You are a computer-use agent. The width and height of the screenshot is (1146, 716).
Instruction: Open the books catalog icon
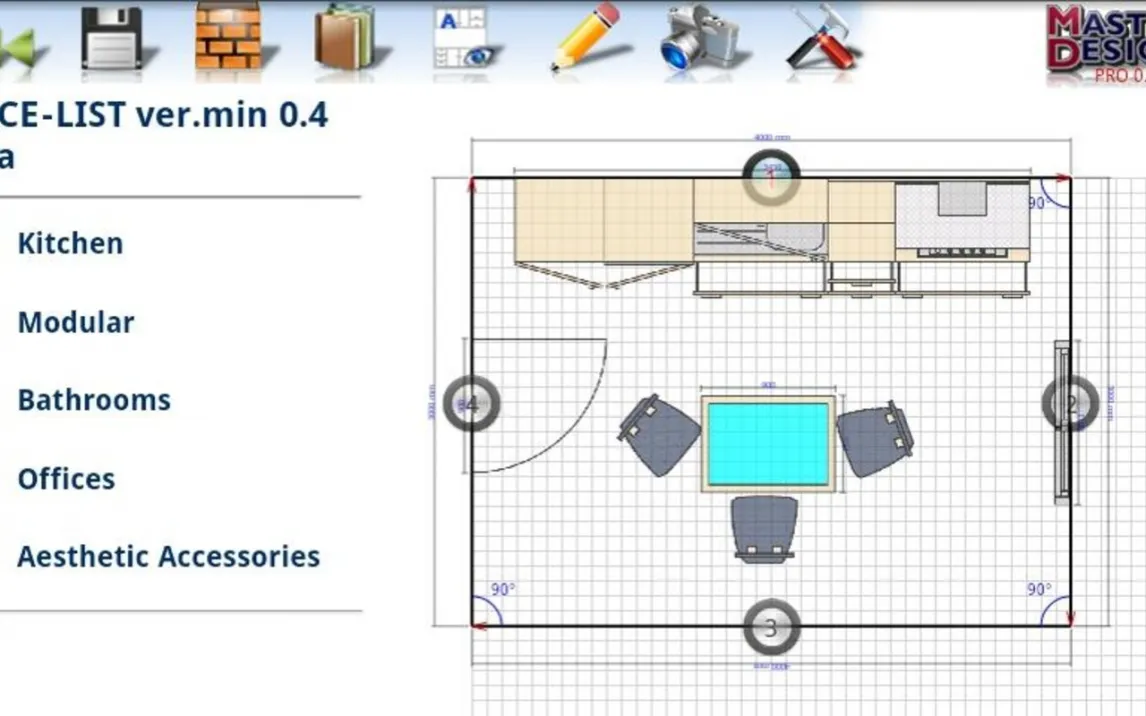pyautogui.click(x=344, y=38)
